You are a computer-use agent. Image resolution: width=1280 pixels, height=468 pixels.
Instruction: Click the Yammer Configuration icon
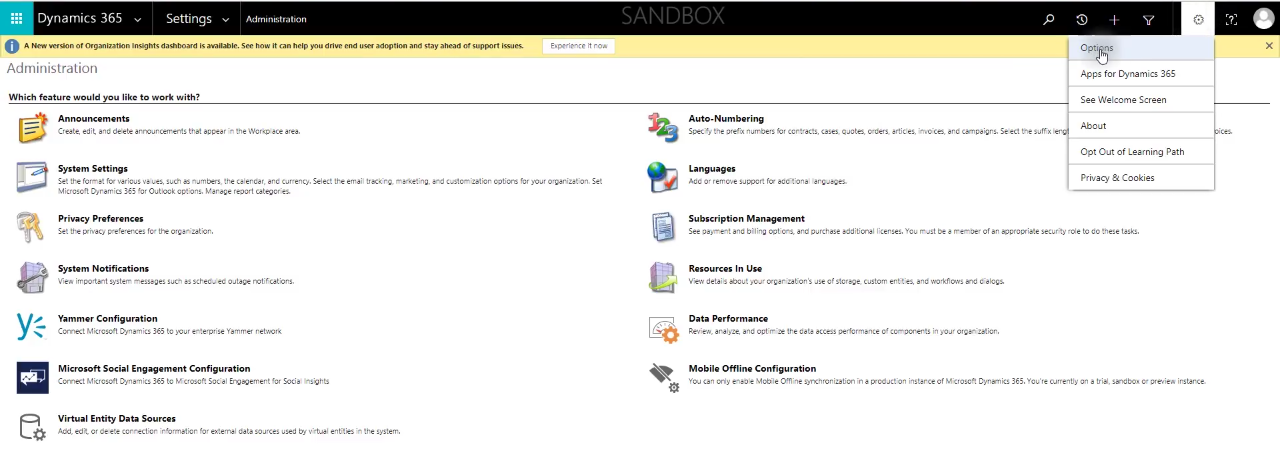pos(32,327)
